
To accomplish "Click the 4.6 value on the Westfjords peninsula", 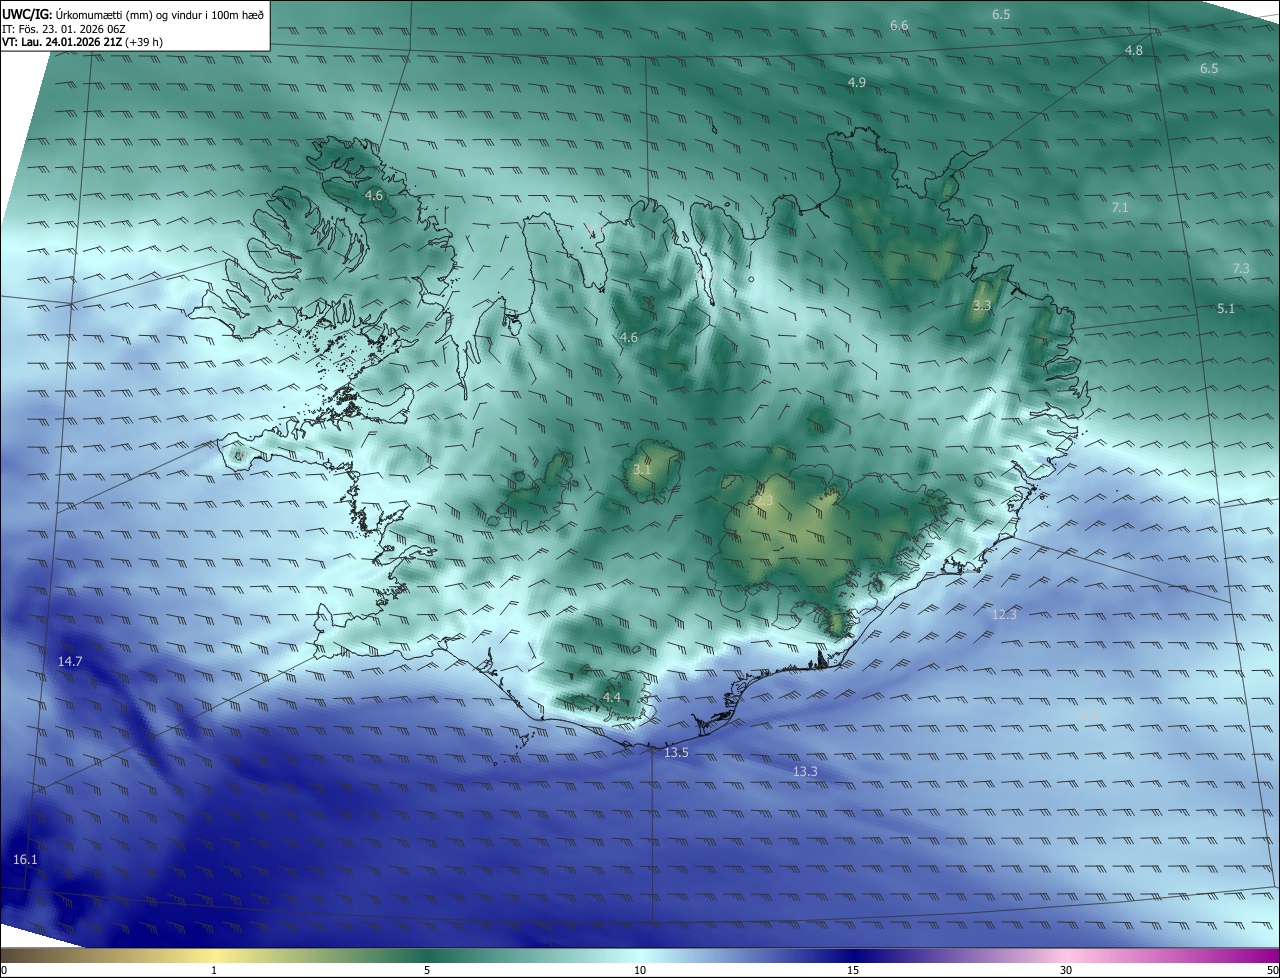I will (374, 195).
